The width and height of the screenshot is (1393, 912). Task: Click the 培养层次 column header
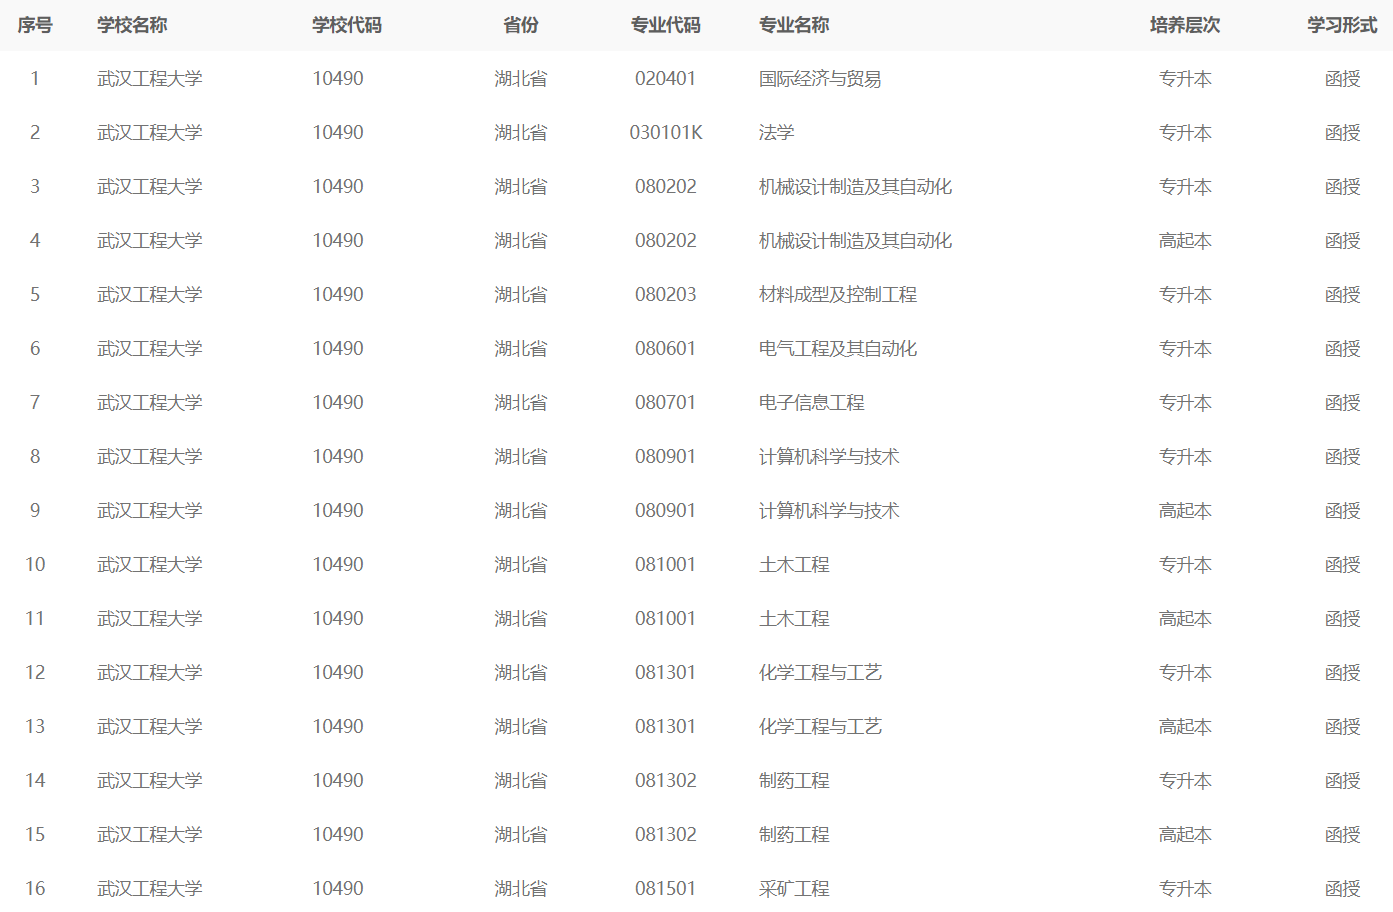(1185, 25)
